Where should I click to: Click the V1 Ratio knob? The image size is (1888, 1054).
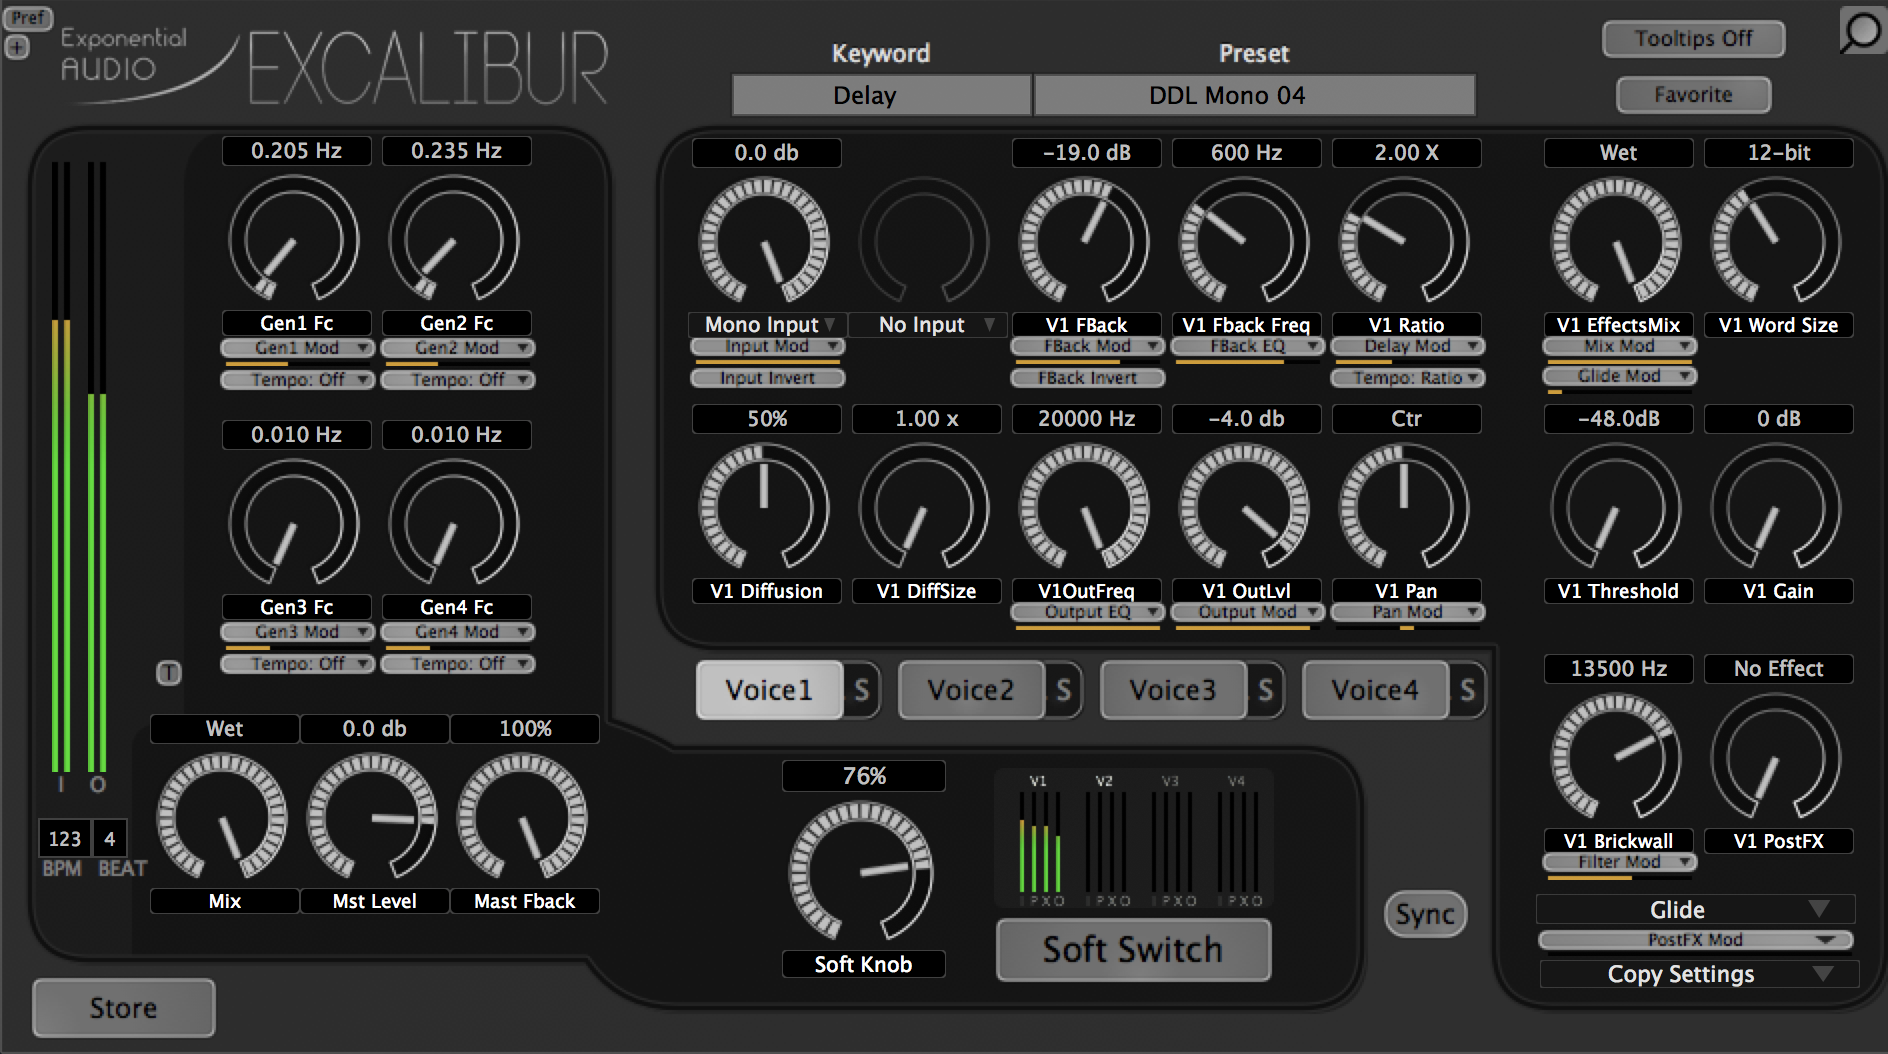pyautogui.click(x=1404, y=241)
